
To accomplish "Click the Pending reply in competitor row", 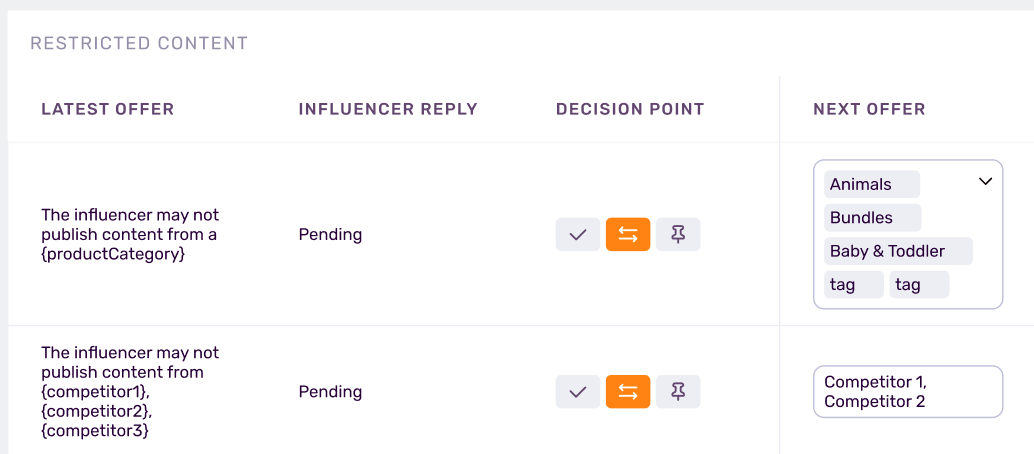I will [x=330, y=392].
